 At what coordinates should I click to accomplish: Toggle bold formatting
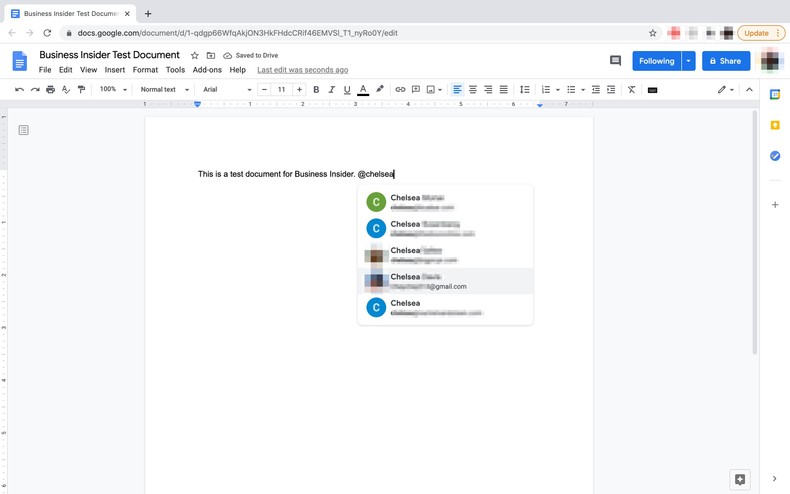316,90
